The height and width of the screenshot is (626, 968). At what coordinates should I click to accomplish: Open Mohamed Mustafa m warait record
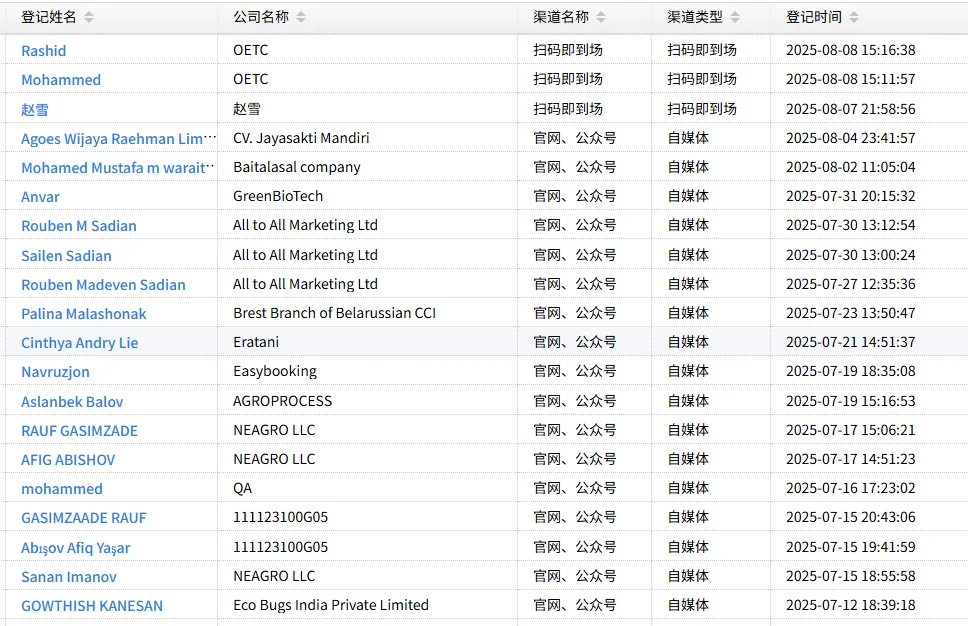pyautogui.click(x=117, y=167)
